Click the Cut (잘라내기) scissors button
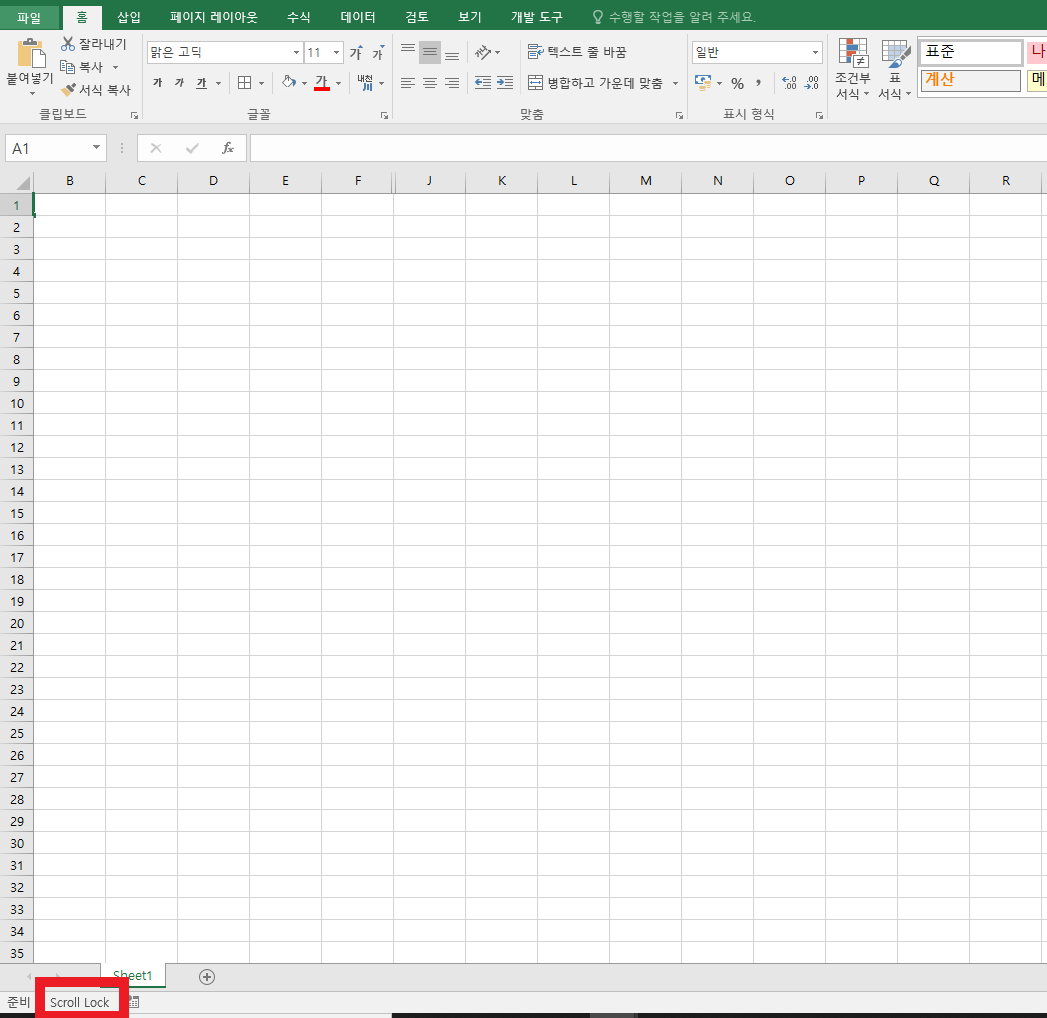This screenshot has height=1018, width=1047. pyautogui.click(x=93, y=44)
